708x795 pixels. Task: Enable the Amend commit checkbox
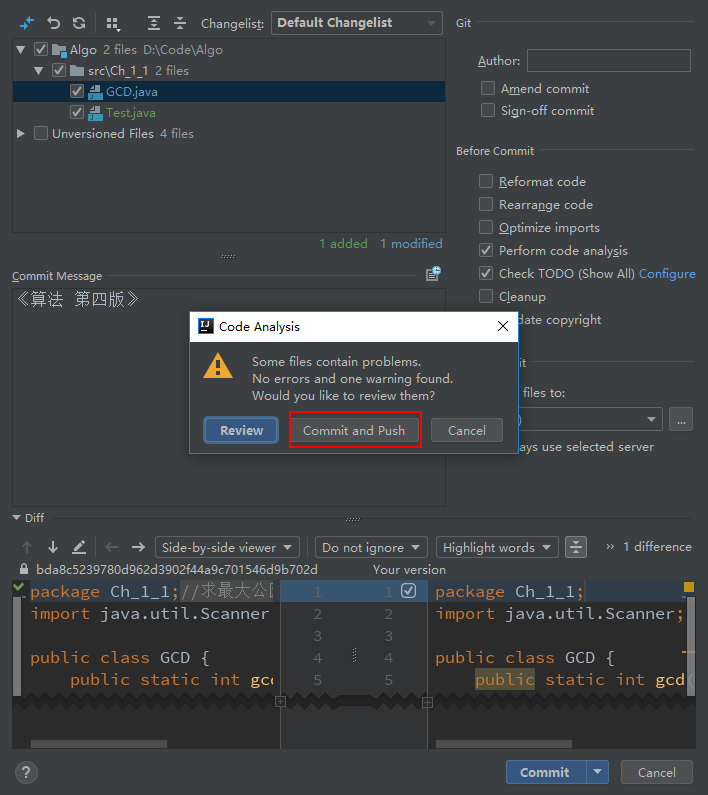pyautogui.click(x=487, y=89)
